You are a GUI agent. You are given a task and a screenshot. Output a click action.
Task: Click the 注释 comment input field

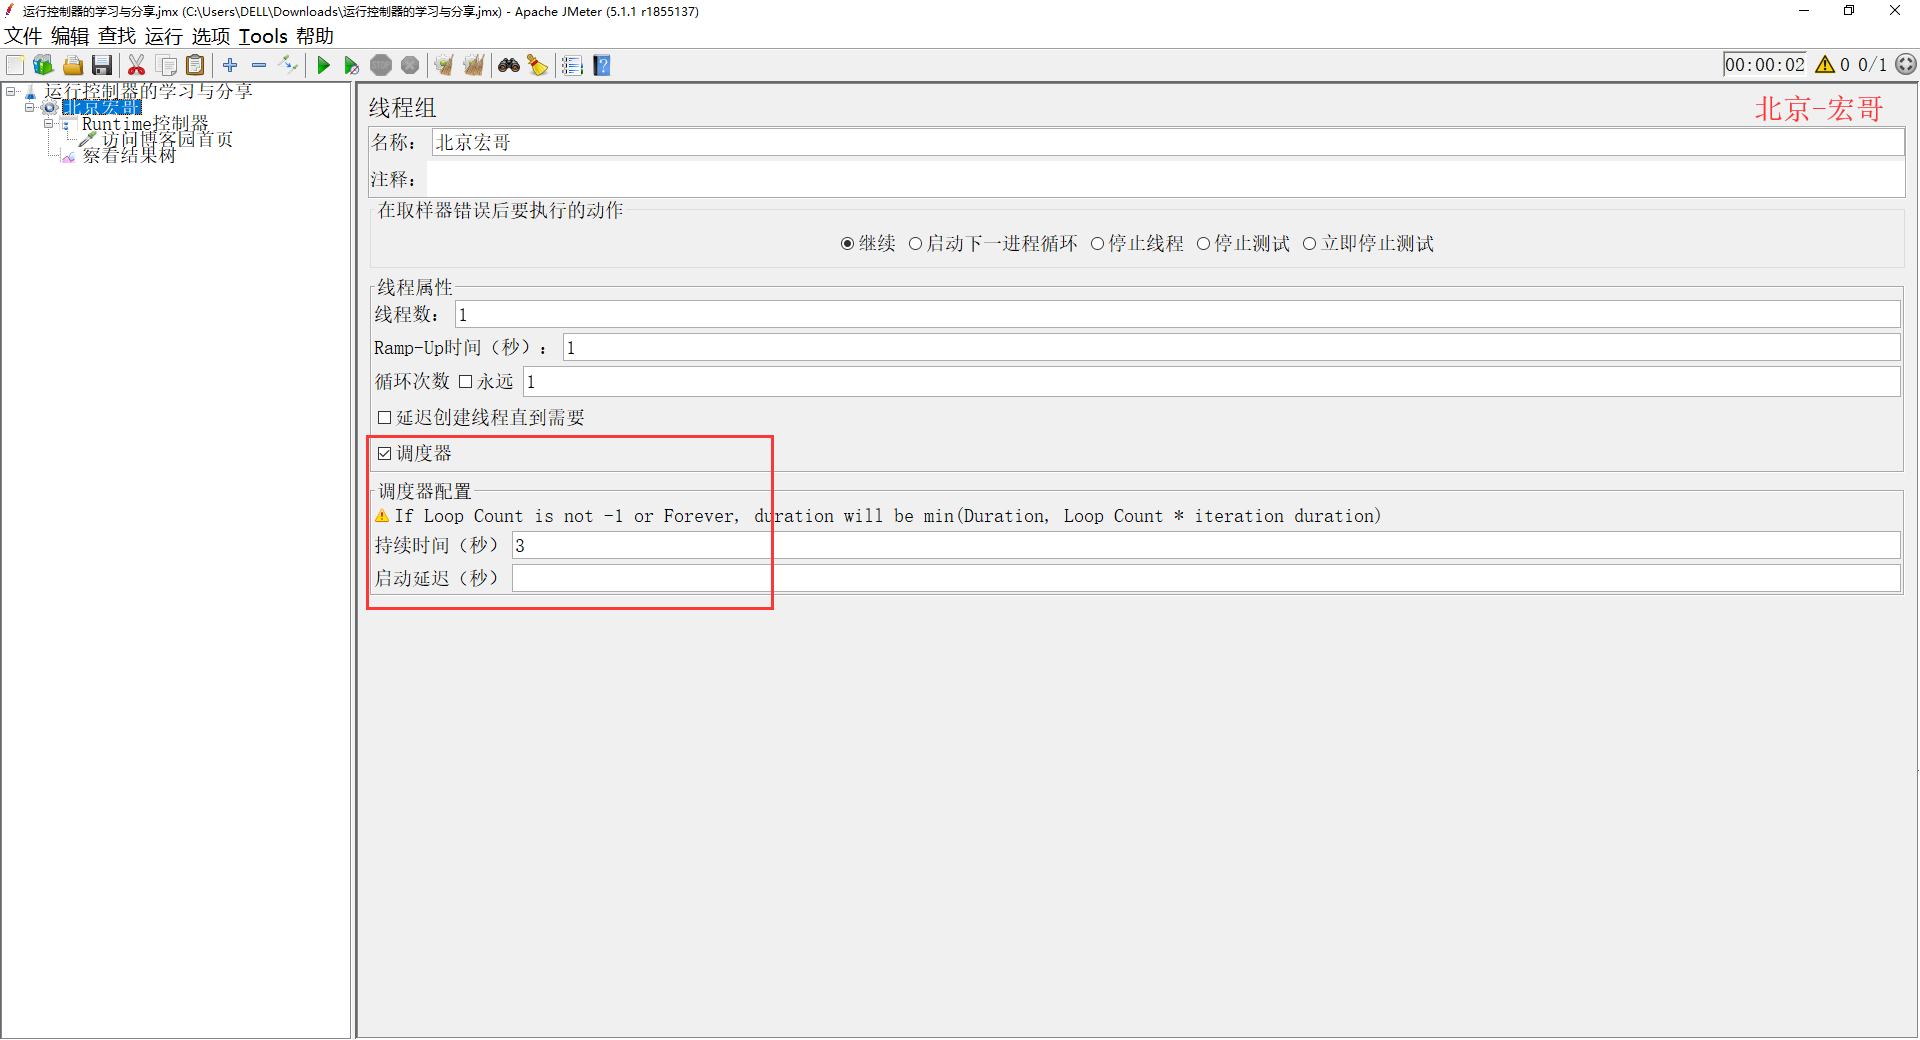(1166, 179)
